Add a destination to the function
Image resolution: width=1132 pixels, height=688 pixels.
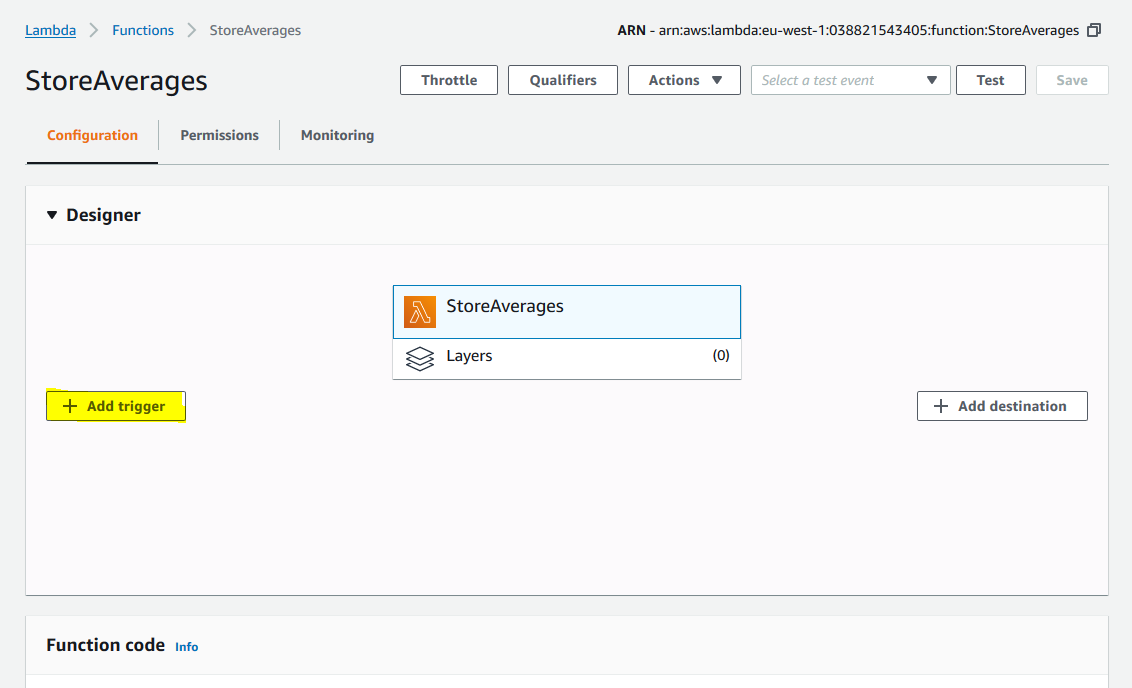[1002, 406]
